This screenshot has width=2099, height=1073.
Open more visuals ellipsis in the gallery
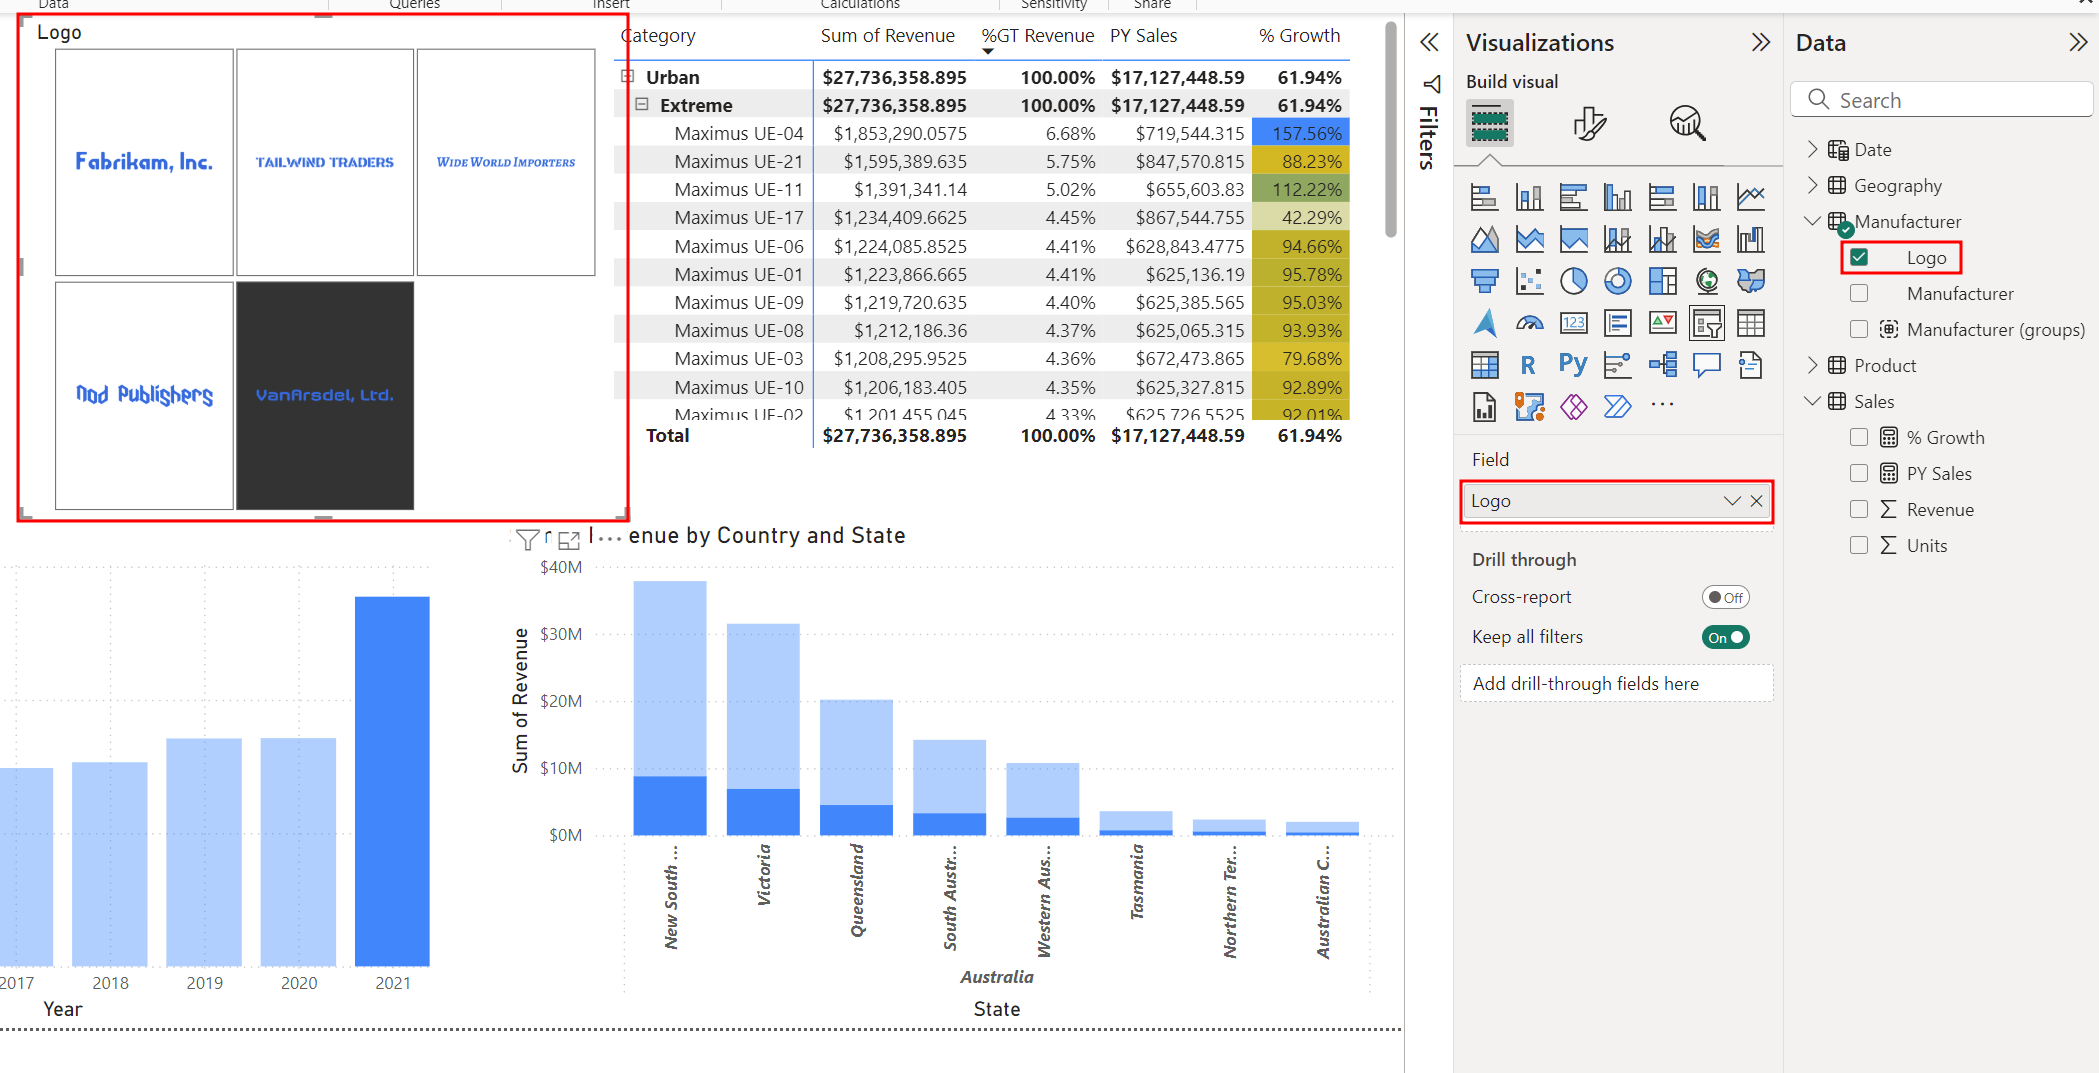pyautogui.click(x=1662, y=407)
